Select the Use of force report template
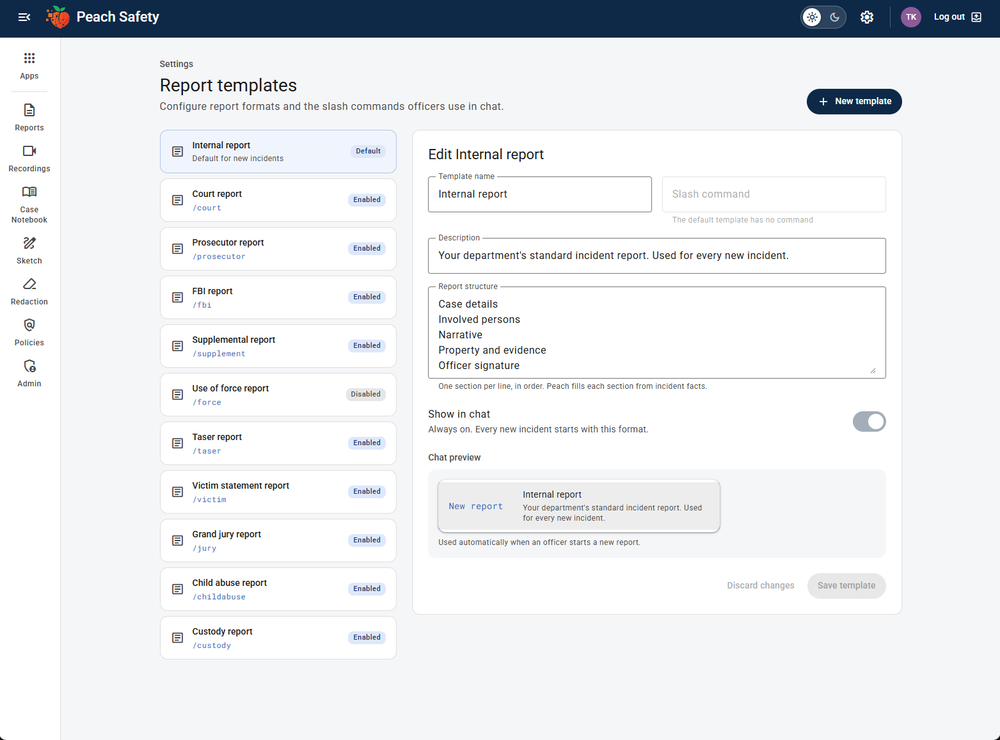This screenshot has height=740, width=1000. (x=278, y=395)
